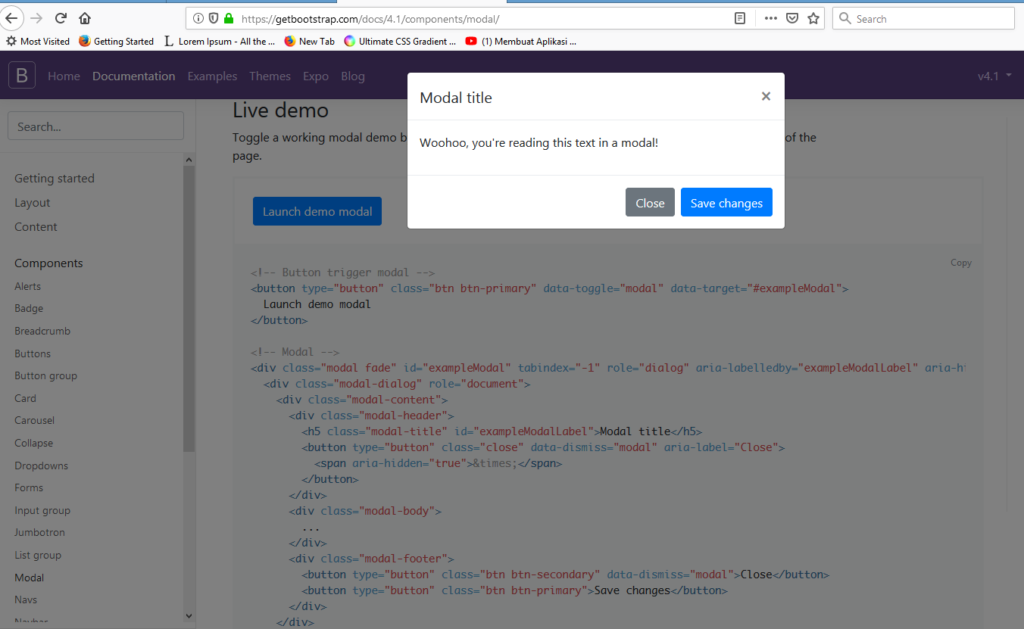Open the New Tab bookmark
This screenshot has width=1024, height=629.
310,41
